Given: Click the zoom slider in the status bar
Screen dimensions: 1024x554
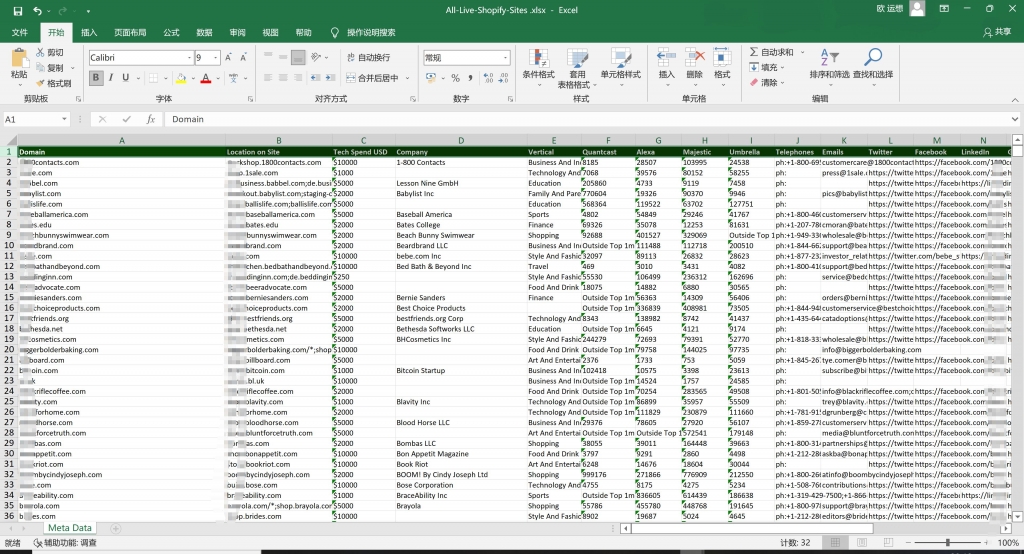Looking at the screenshot, I should [948, 543].
